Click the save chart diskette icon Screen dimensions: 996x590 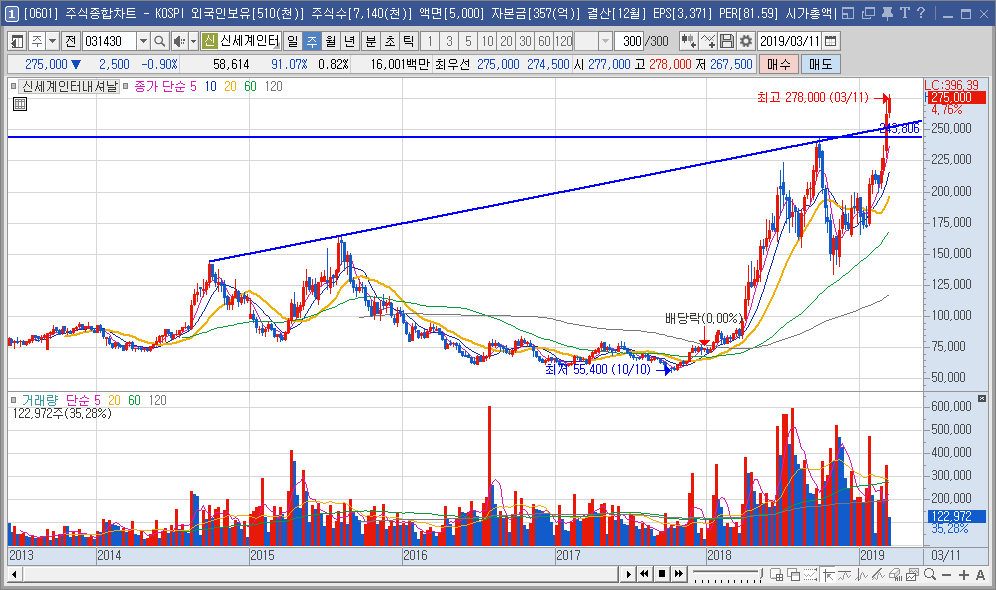click(727, 41)
